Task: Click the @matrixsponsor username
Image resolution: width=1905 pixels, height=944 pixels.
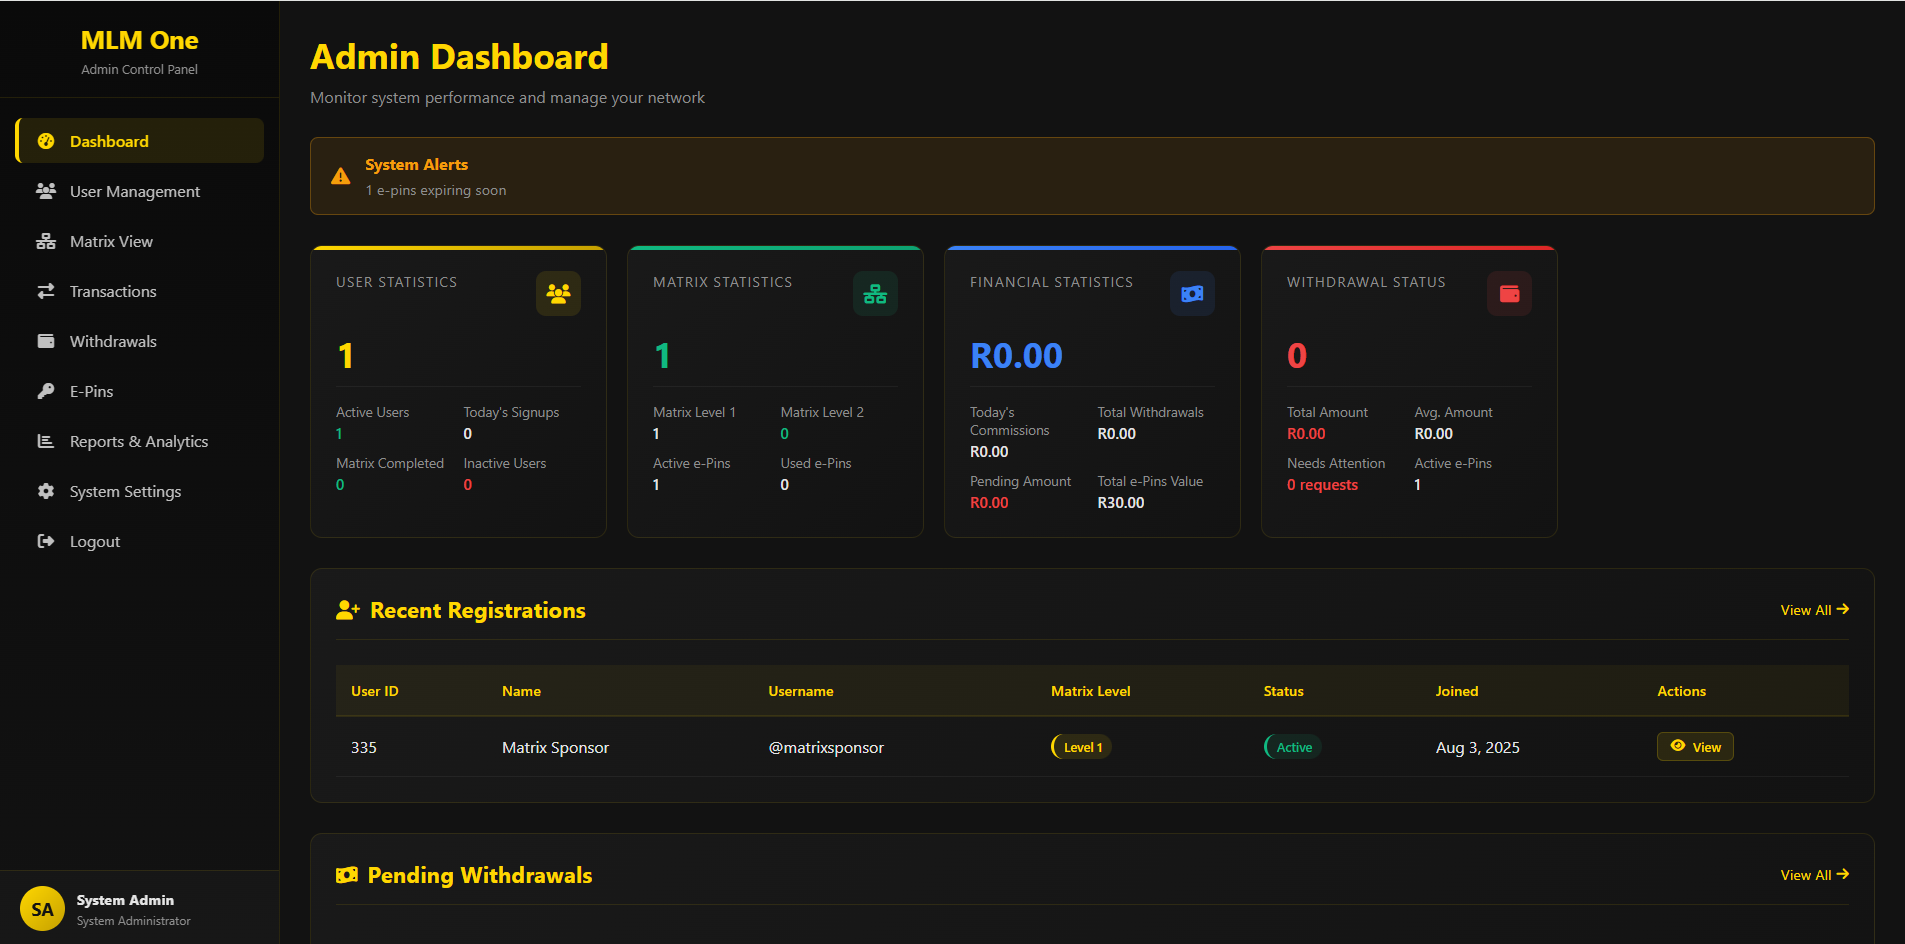Action: pos(826,747)
